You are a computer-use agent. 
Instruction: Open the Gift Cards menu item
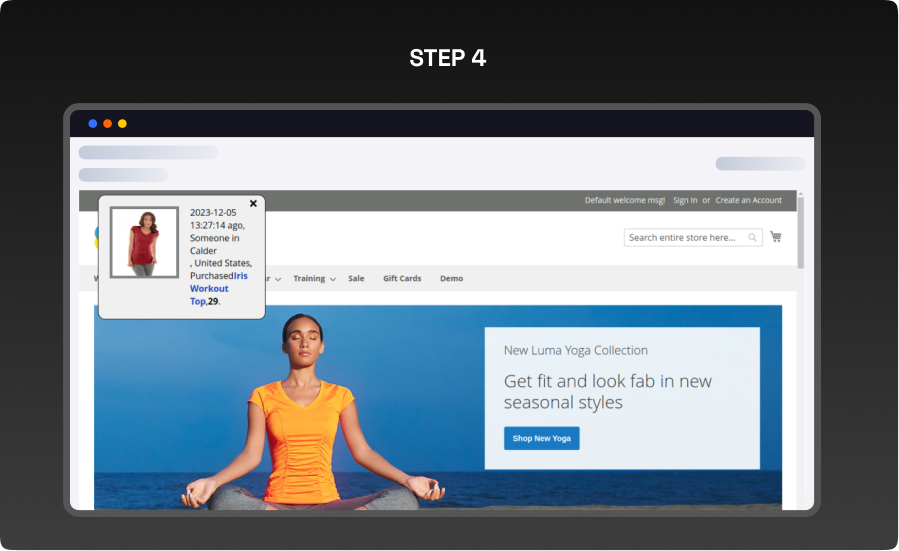click(x=402, y=278)
